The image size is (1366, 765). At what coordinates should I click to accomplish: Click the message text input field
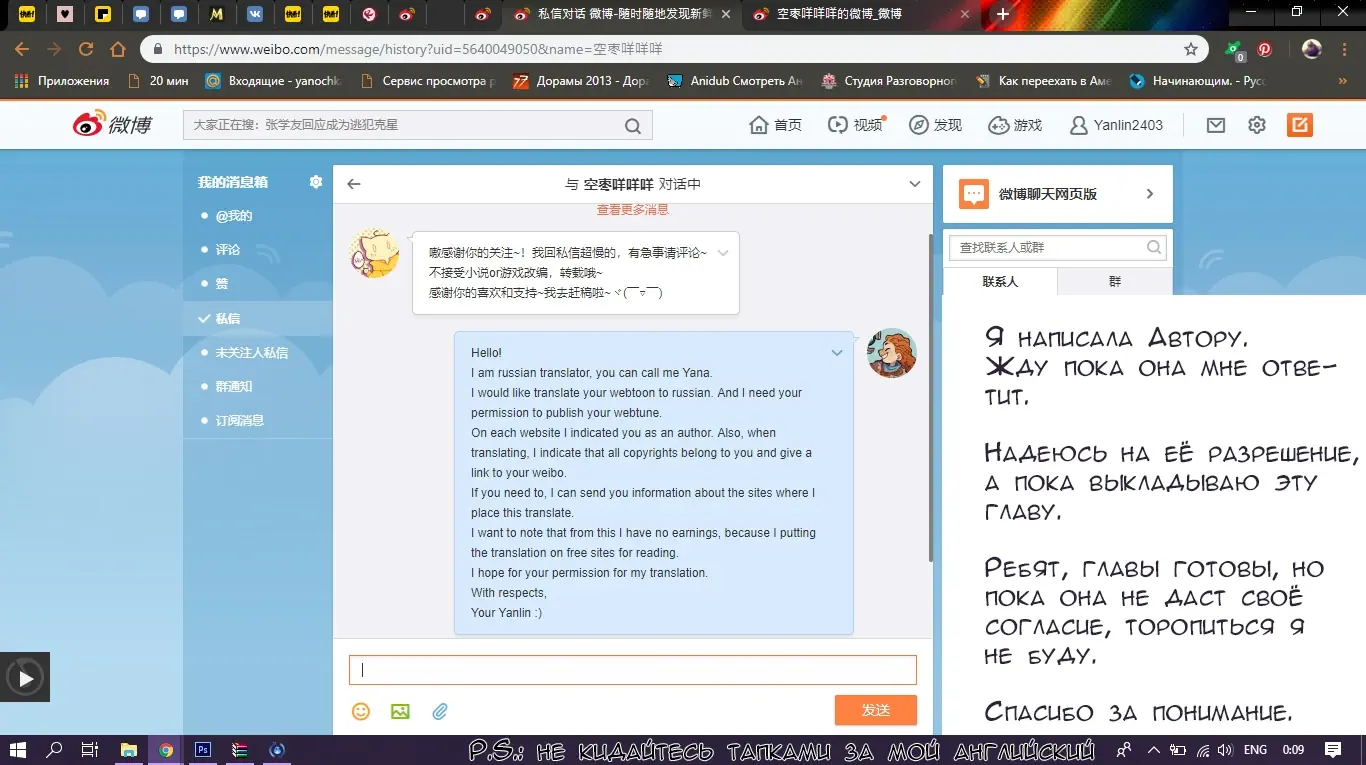pos(632,670)
